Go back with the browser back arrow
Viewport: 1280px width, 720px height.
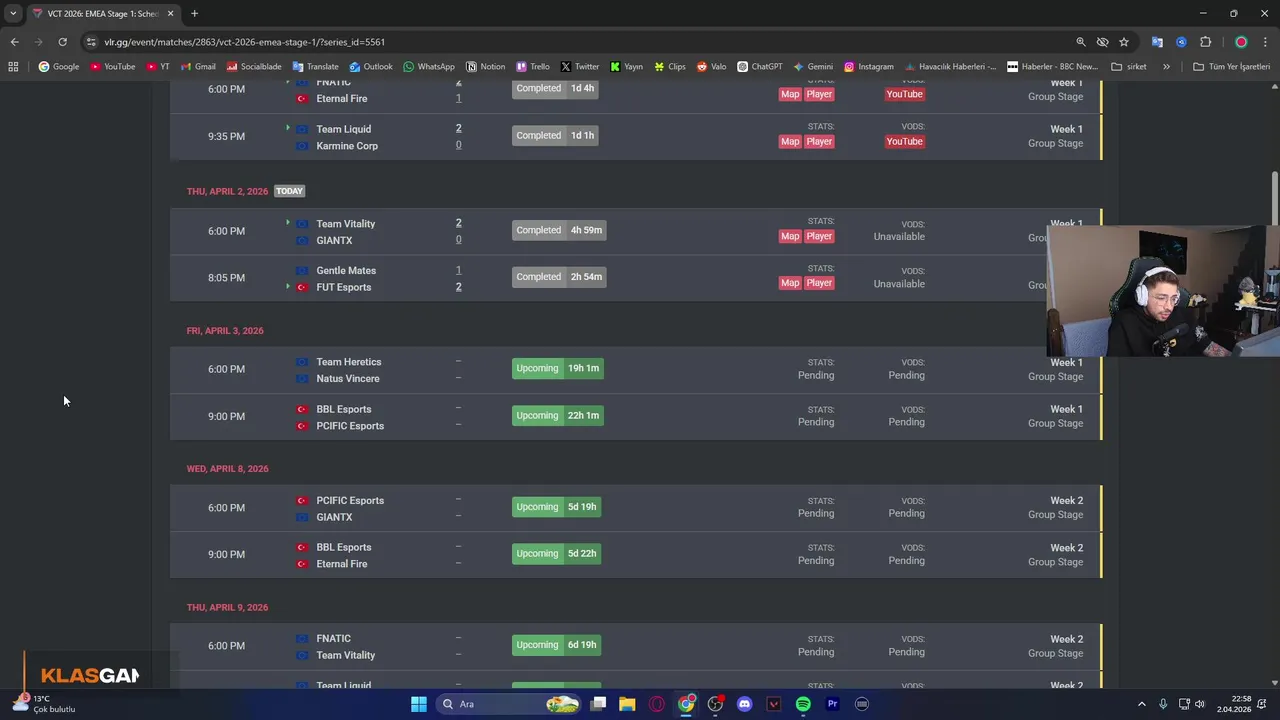14,42
